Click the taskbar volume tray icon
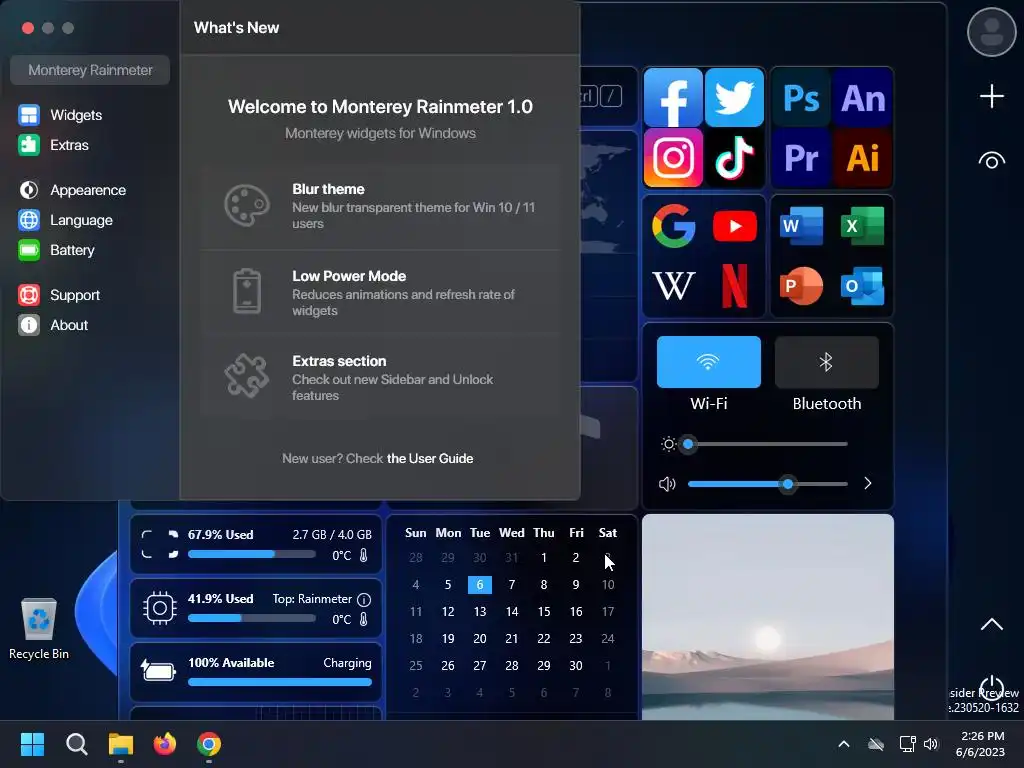This screenshot has width=1024, height=768. (931, 744)
